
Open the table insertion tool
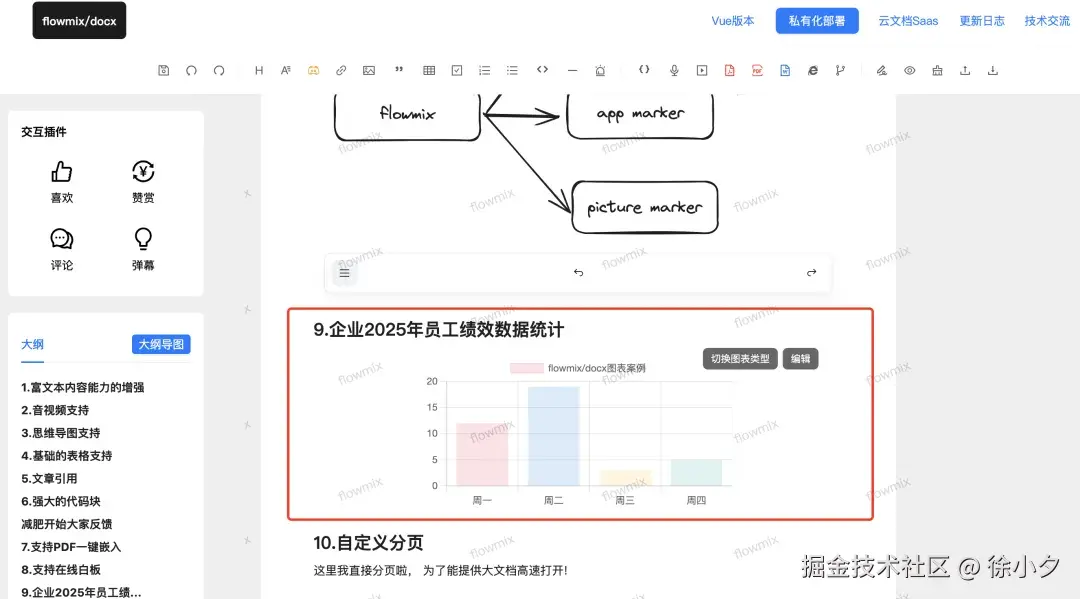pyautogui.click(x=429, y=70)
